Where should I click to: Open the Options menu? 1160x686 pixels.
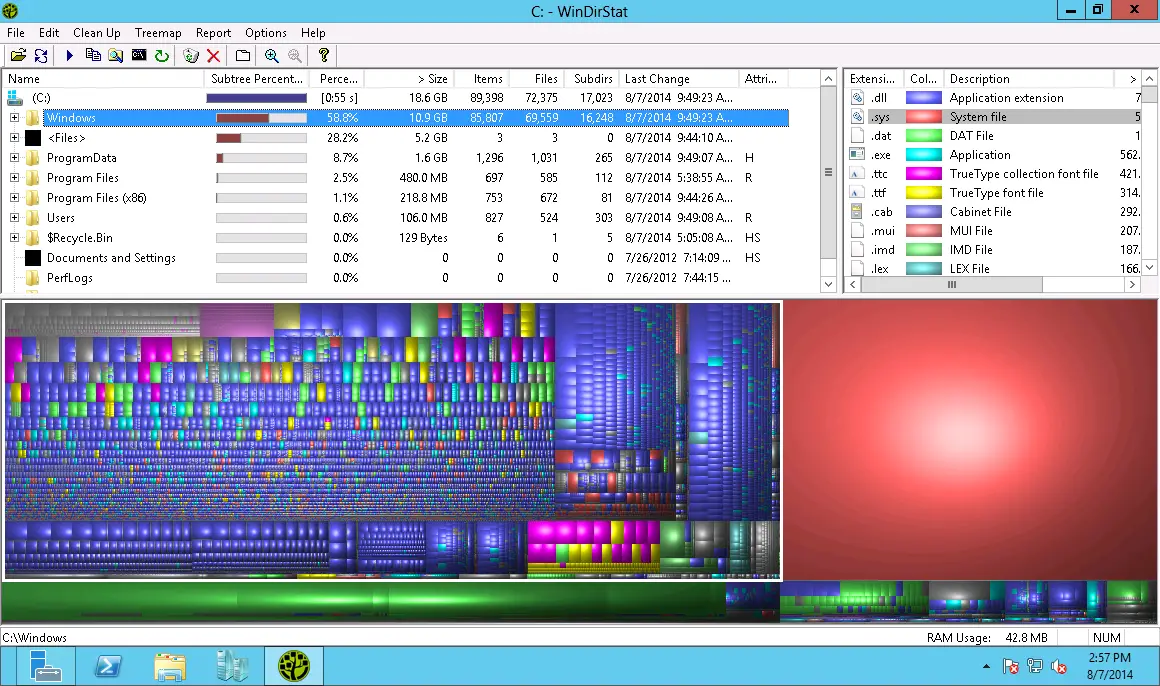(266, 33)
